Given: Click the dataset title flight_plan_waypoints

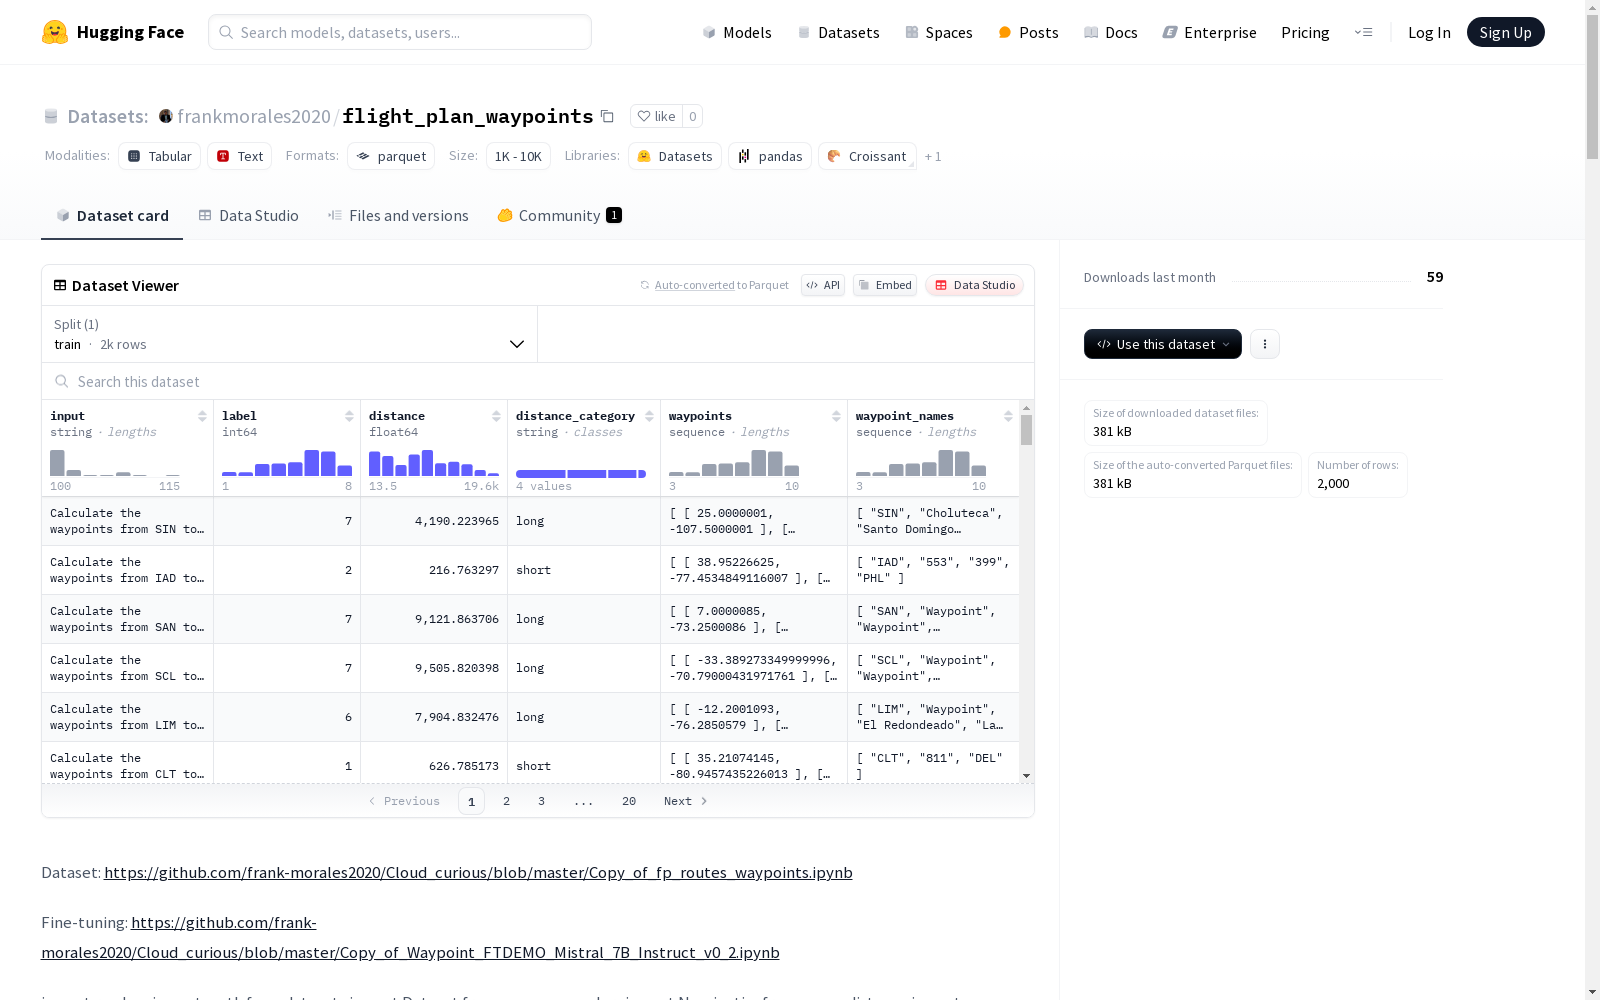Looking at the screenshot, I should 468,116.
